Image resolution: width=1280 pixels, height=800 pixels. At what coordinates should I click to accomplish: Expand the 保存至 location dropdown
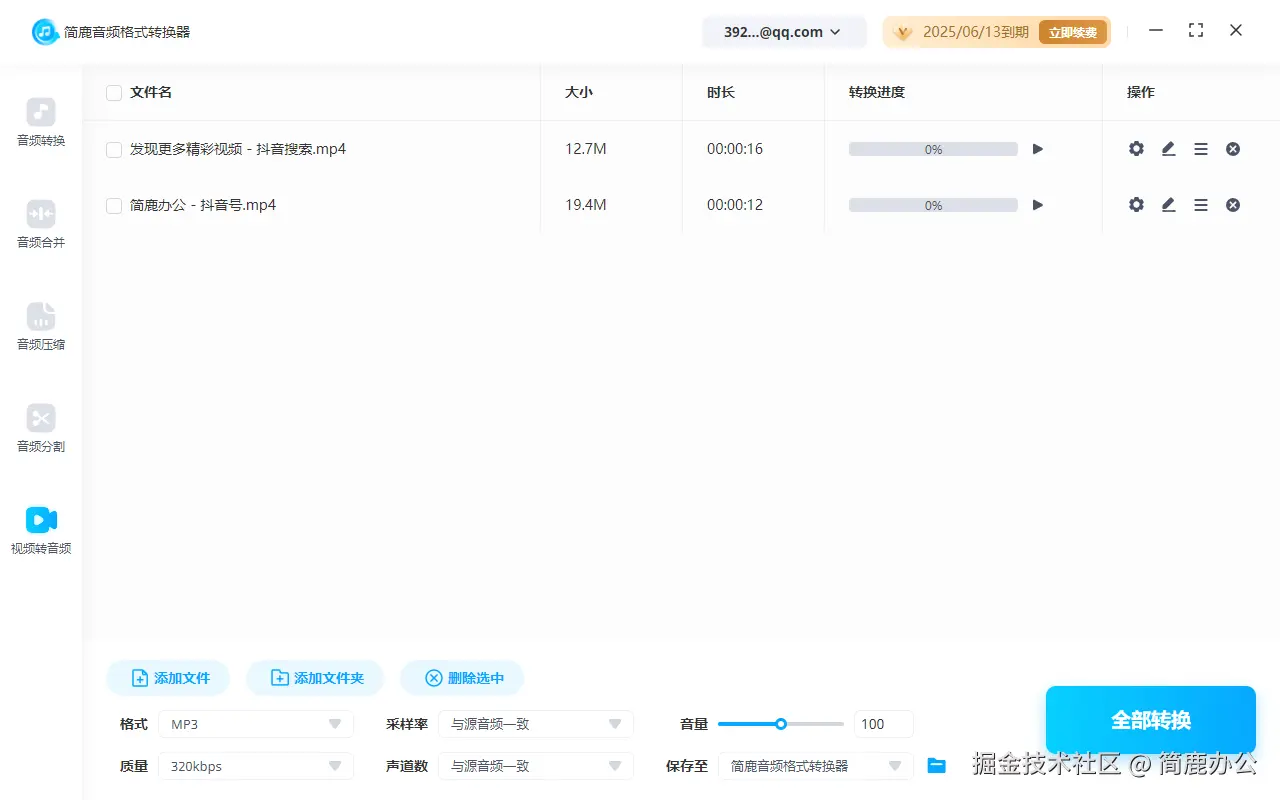point(816,766)
